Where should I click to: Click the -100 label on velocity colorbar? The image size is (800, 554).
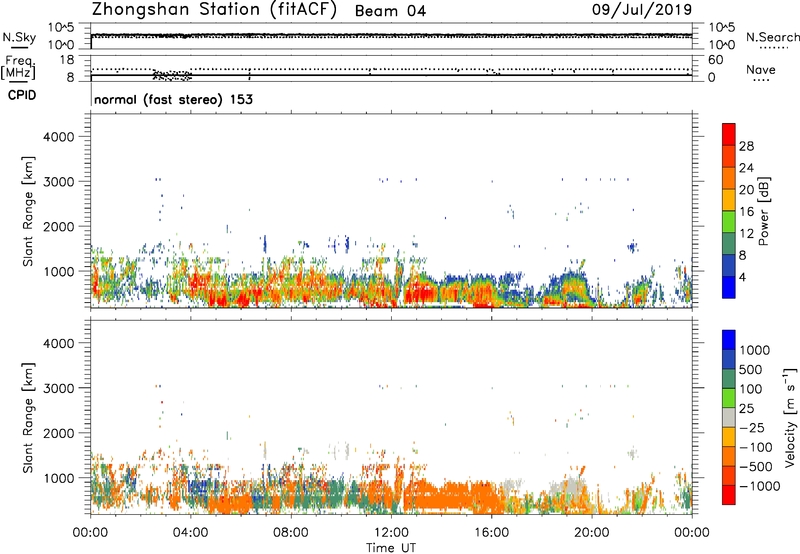click(756, 447)
